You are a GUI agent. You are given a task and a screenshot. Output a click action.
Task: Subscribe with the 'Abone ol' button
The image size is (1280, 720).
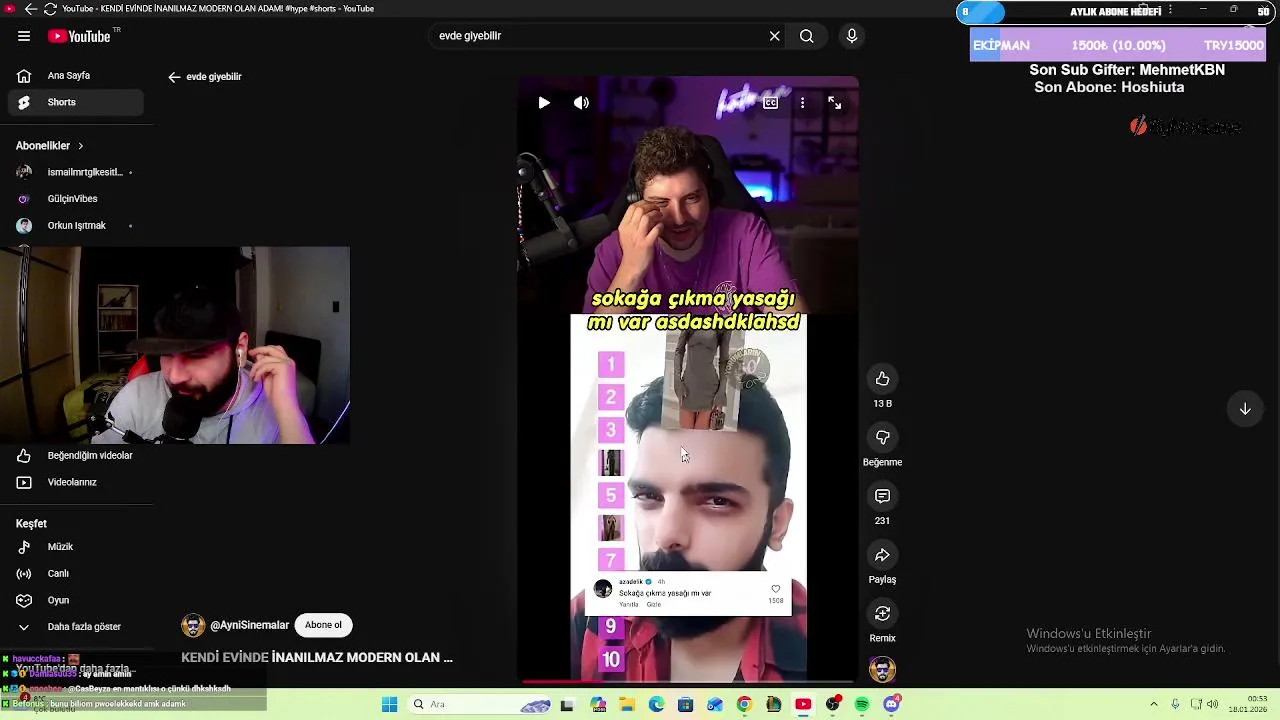pos(323,625)
